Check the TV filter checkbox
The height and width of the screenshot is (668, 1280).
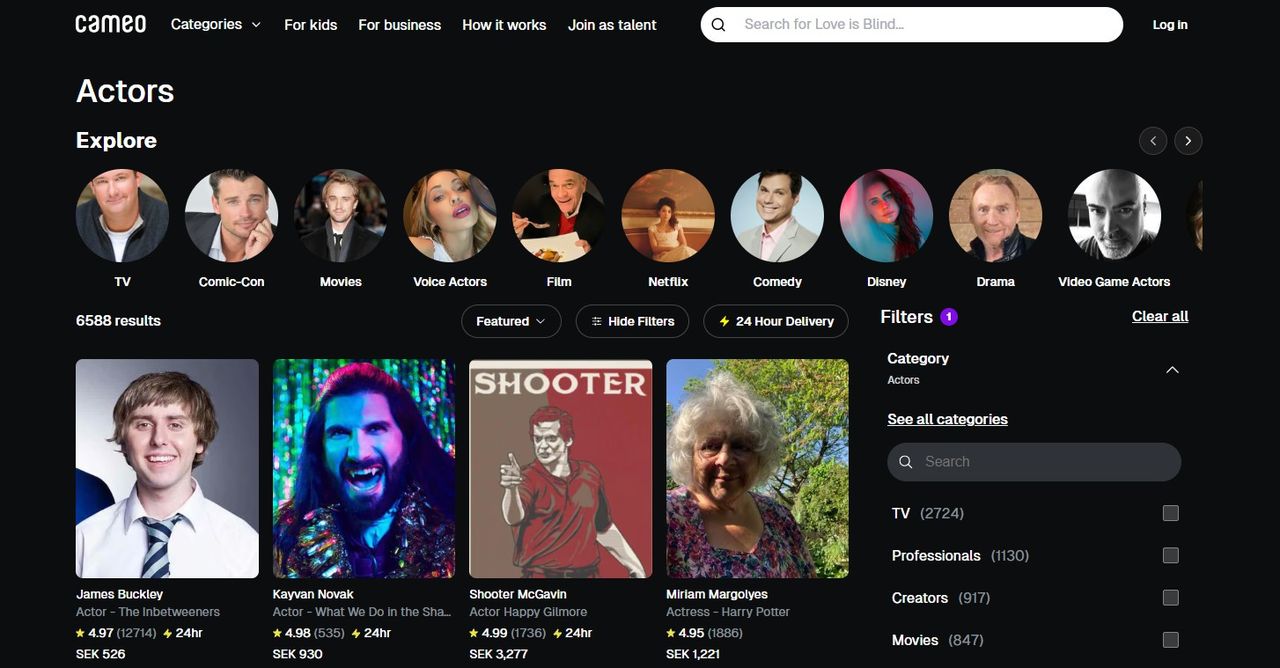tap(1170, 513)
